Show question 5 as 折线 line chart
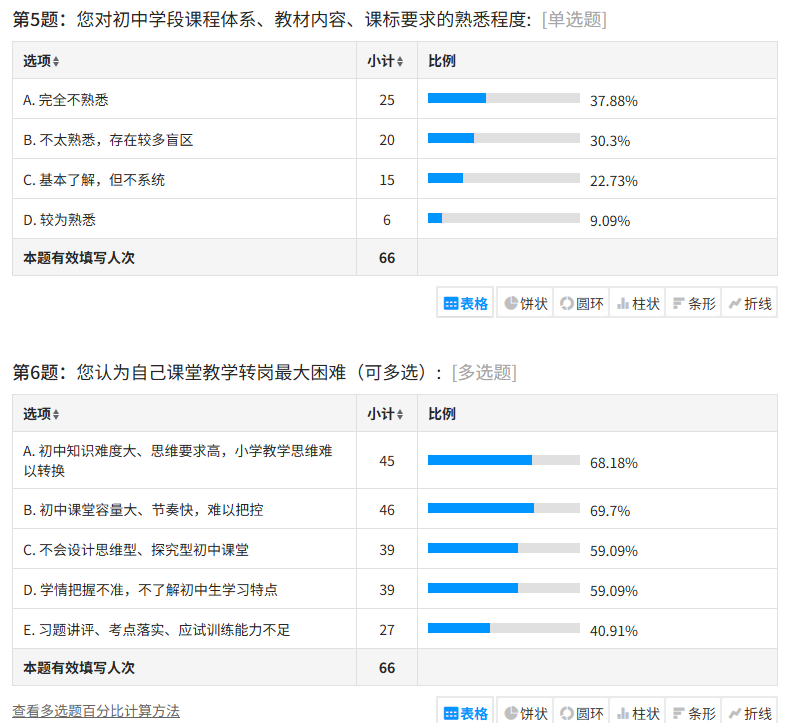Screen dimensions: 788x723 click(750, 303)
